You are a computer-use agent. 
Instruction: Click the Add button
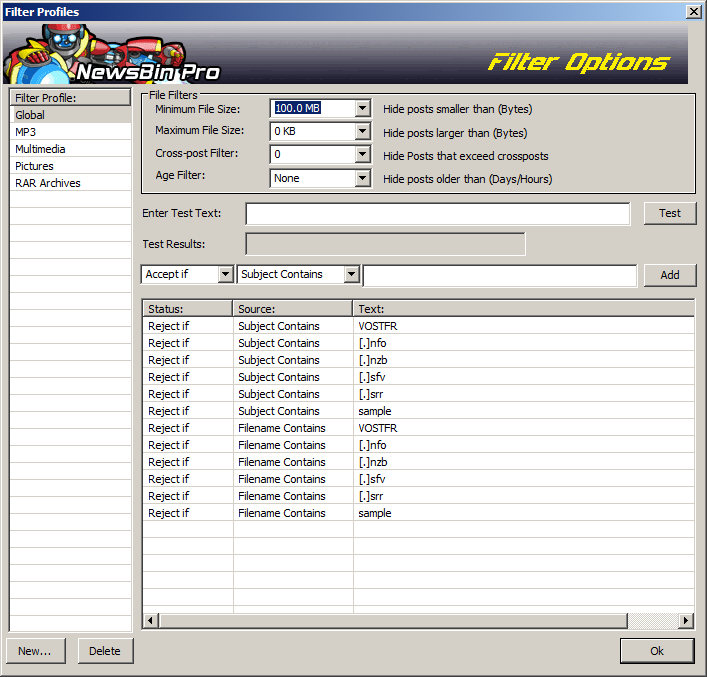[670, 275]
